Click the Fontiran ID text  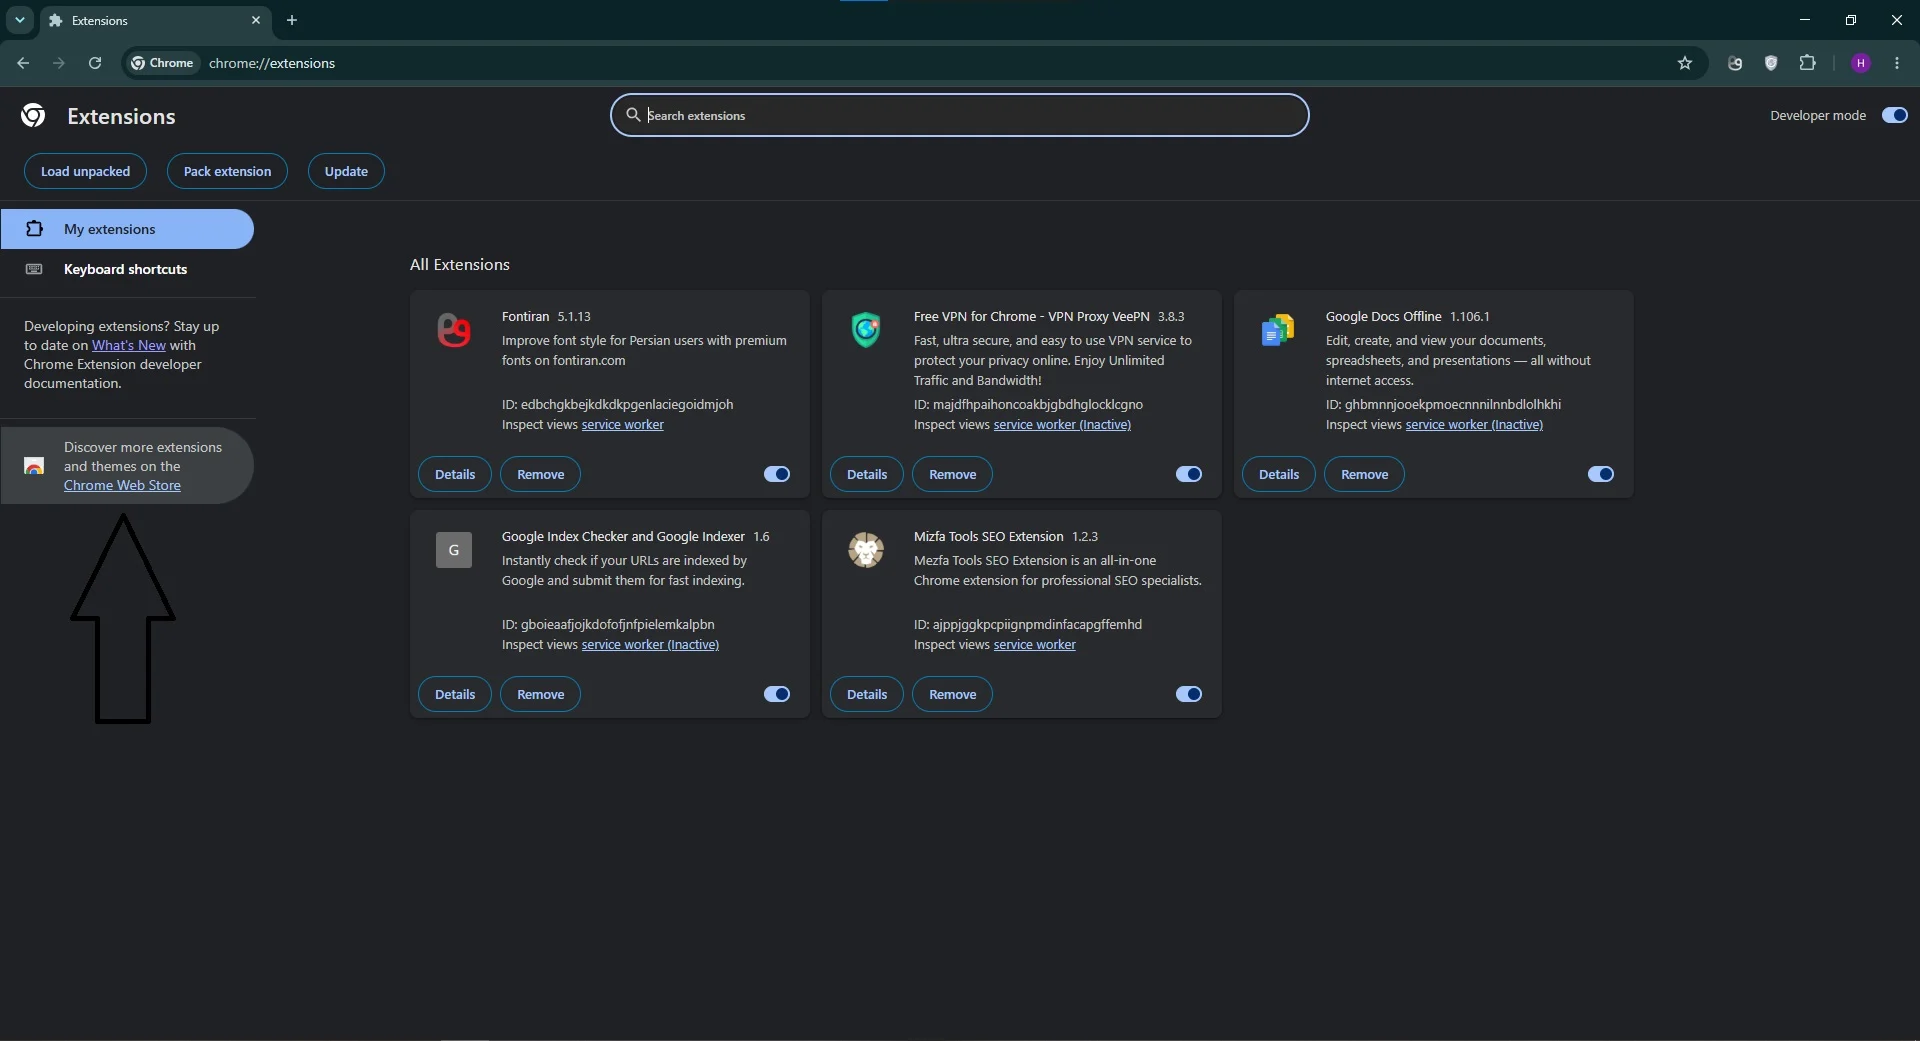pos(618,404)
